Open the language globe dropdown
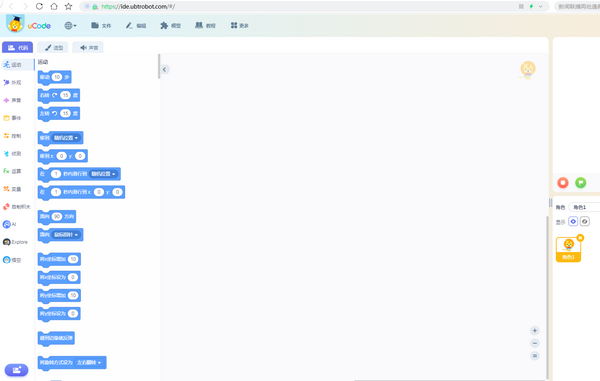 pyautogui.click(x=70, y=26)
